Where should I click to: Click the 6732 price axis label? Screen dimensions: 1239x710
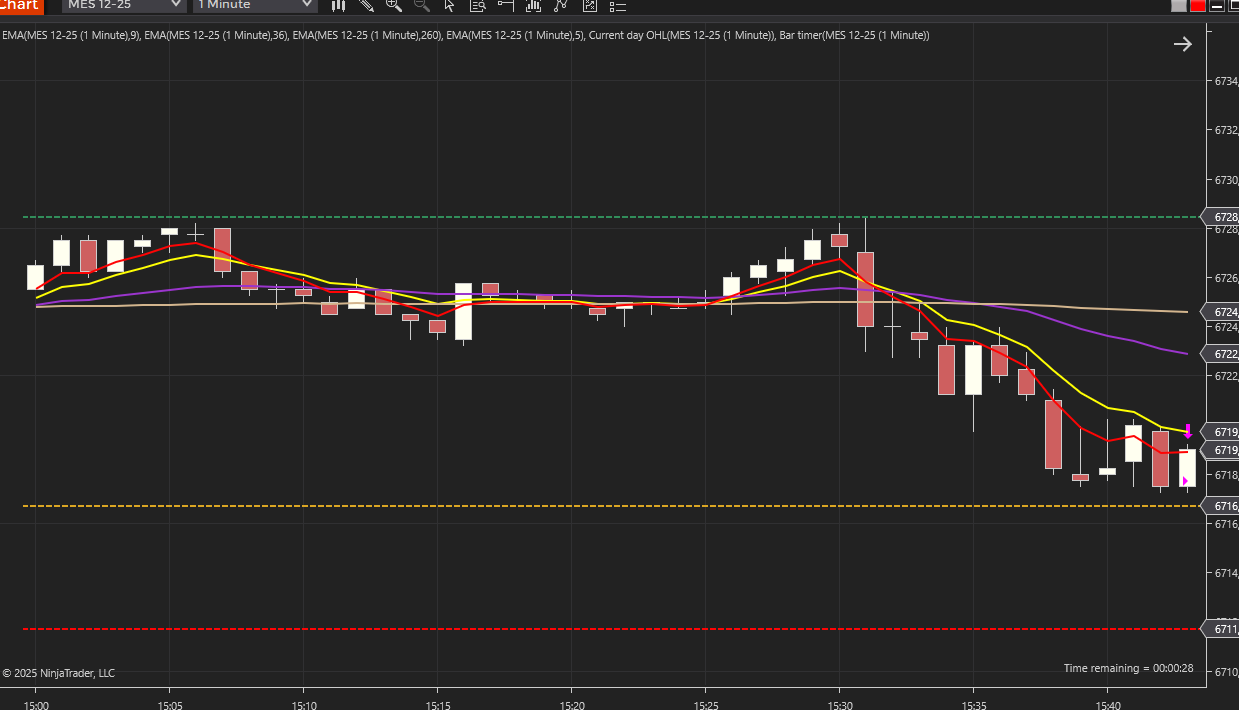click(x=1226, y=131)
